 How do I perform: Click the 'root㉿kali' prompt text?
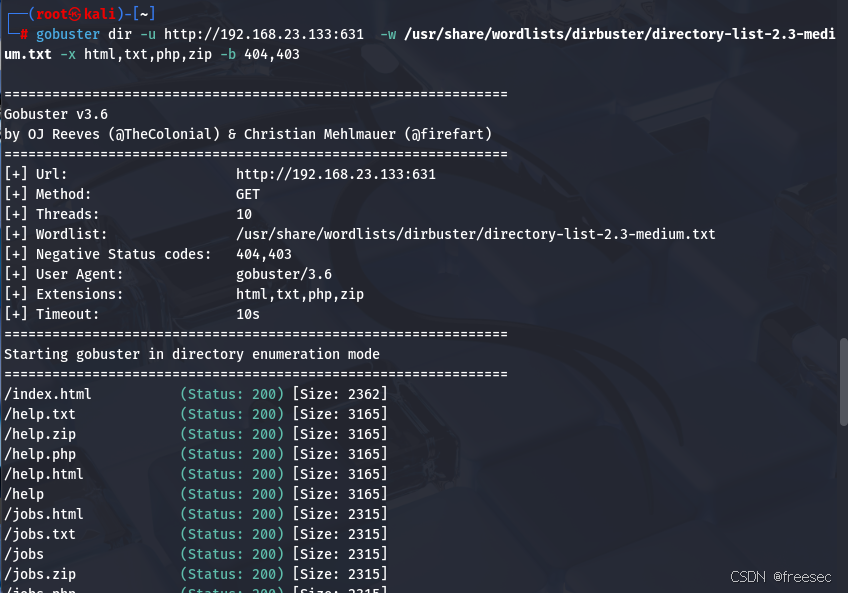click(76, 14)
